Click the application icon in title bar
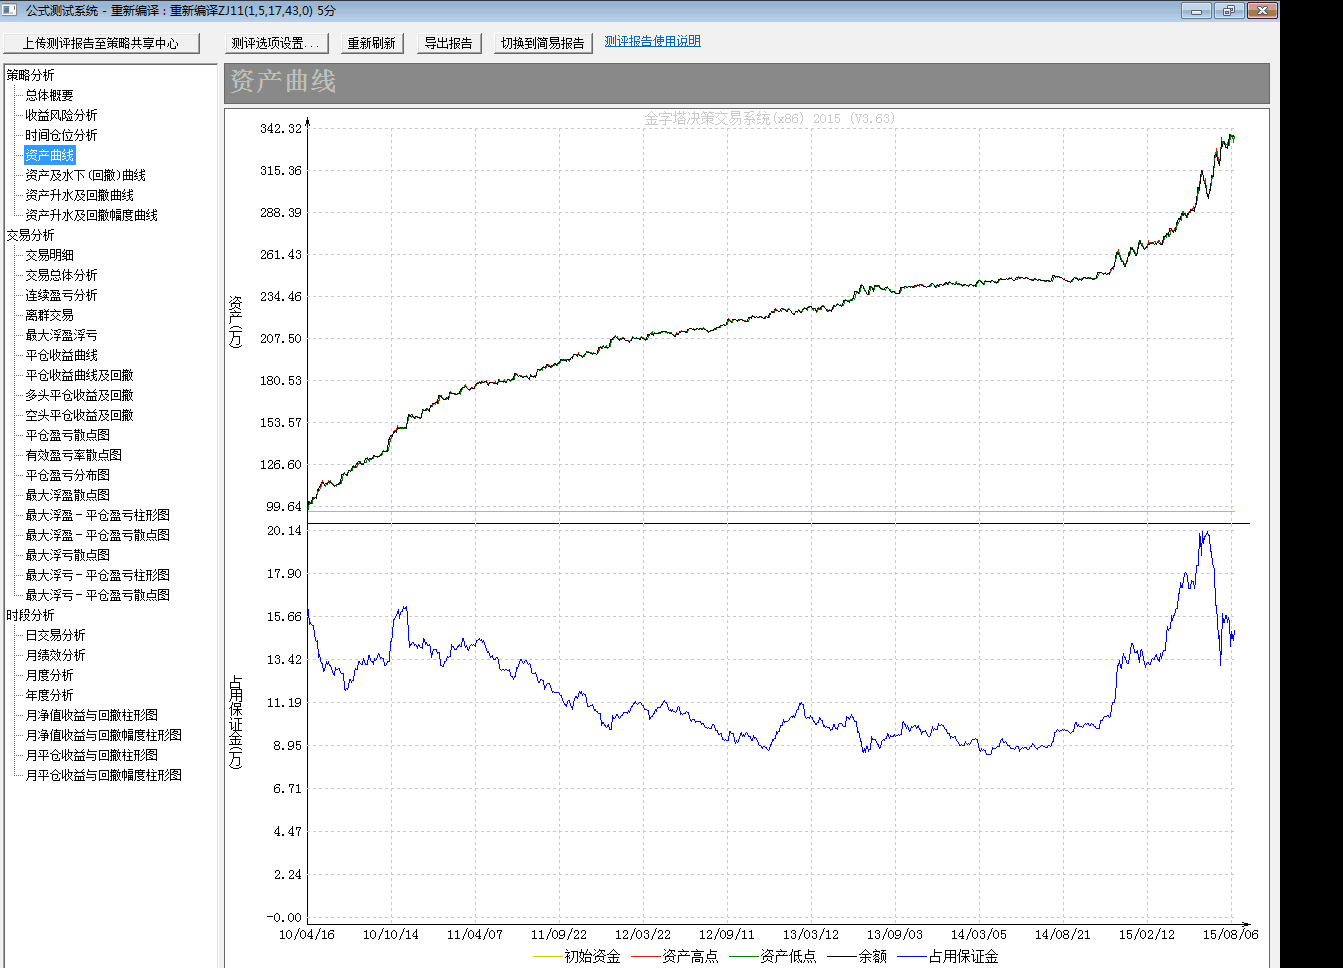Image resolution: width=1343 pixels, height=968 pixels. 10,10
